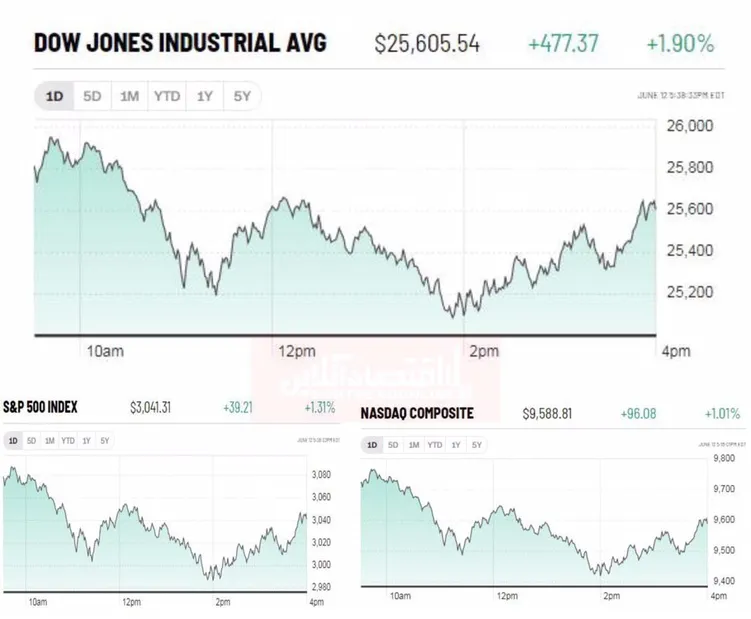The width and height of the screenshot is (751, 619).
Task: Click the Dow Jones 12pm chart gridline
Action: pyautogui.click(x=273, y=228)
